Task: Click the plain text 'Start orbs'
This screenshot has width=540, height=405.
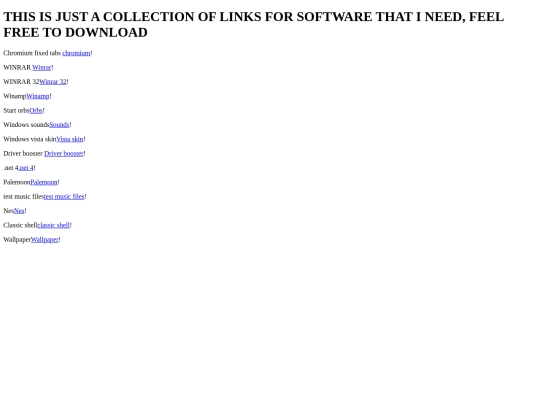Action: (17, 111)
